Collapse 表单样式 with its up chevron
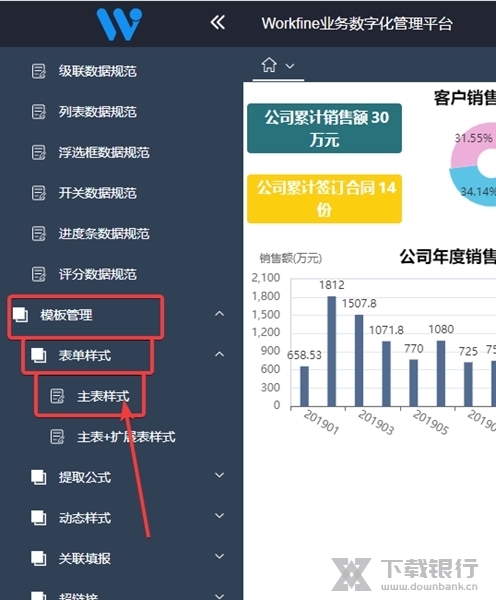Screen dimensions: 496x600 pos(219,354)
